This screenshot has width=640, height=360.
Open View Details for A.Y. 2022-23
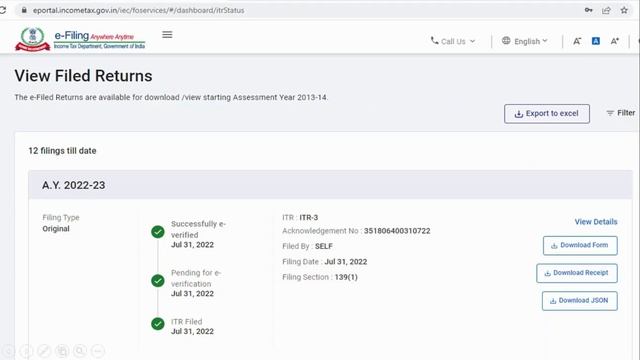click(x=596, y=222)
